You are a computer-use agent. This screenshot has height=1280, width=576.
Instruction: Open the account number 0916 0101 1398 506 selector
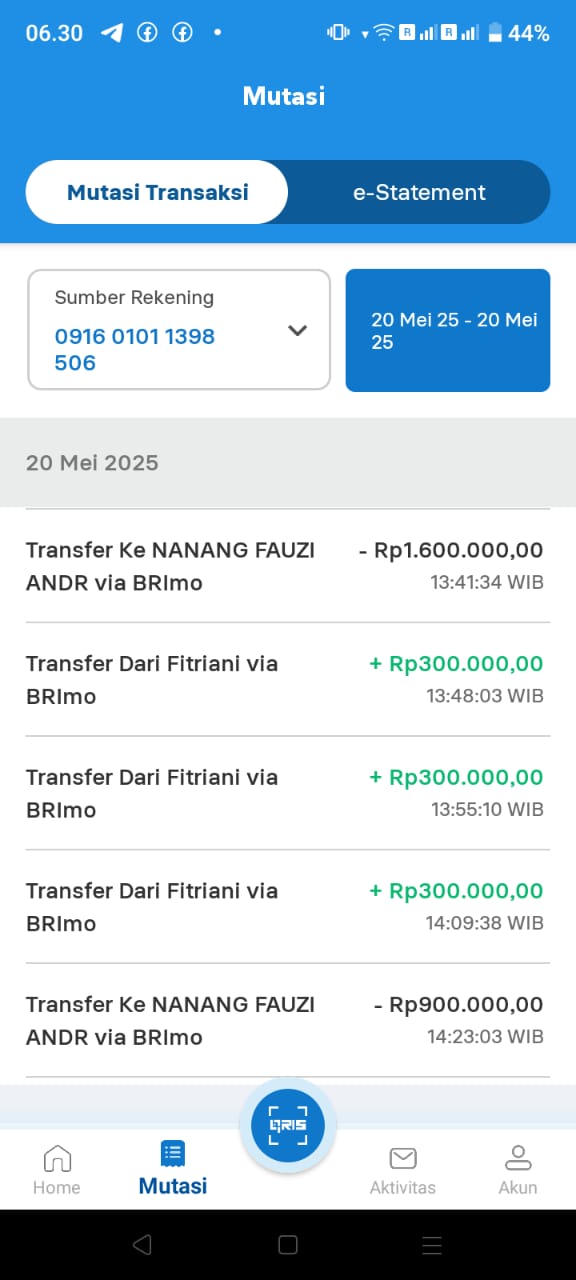tap(179, 329)
